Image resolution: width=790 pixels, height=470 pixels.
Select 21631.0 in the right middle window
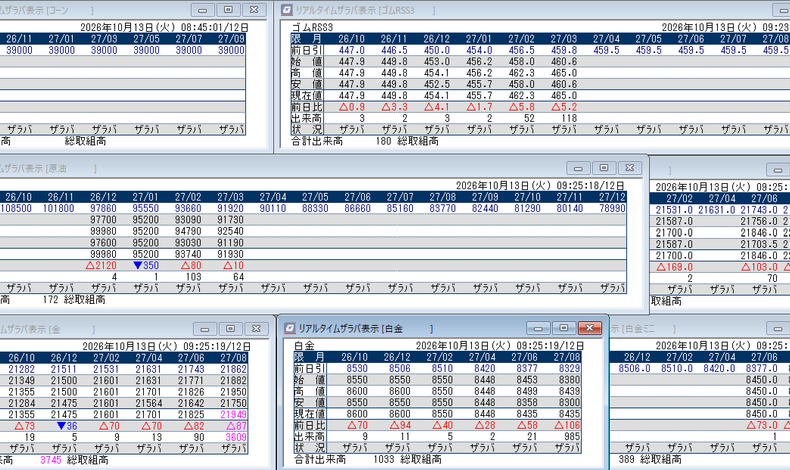(716, 210)
